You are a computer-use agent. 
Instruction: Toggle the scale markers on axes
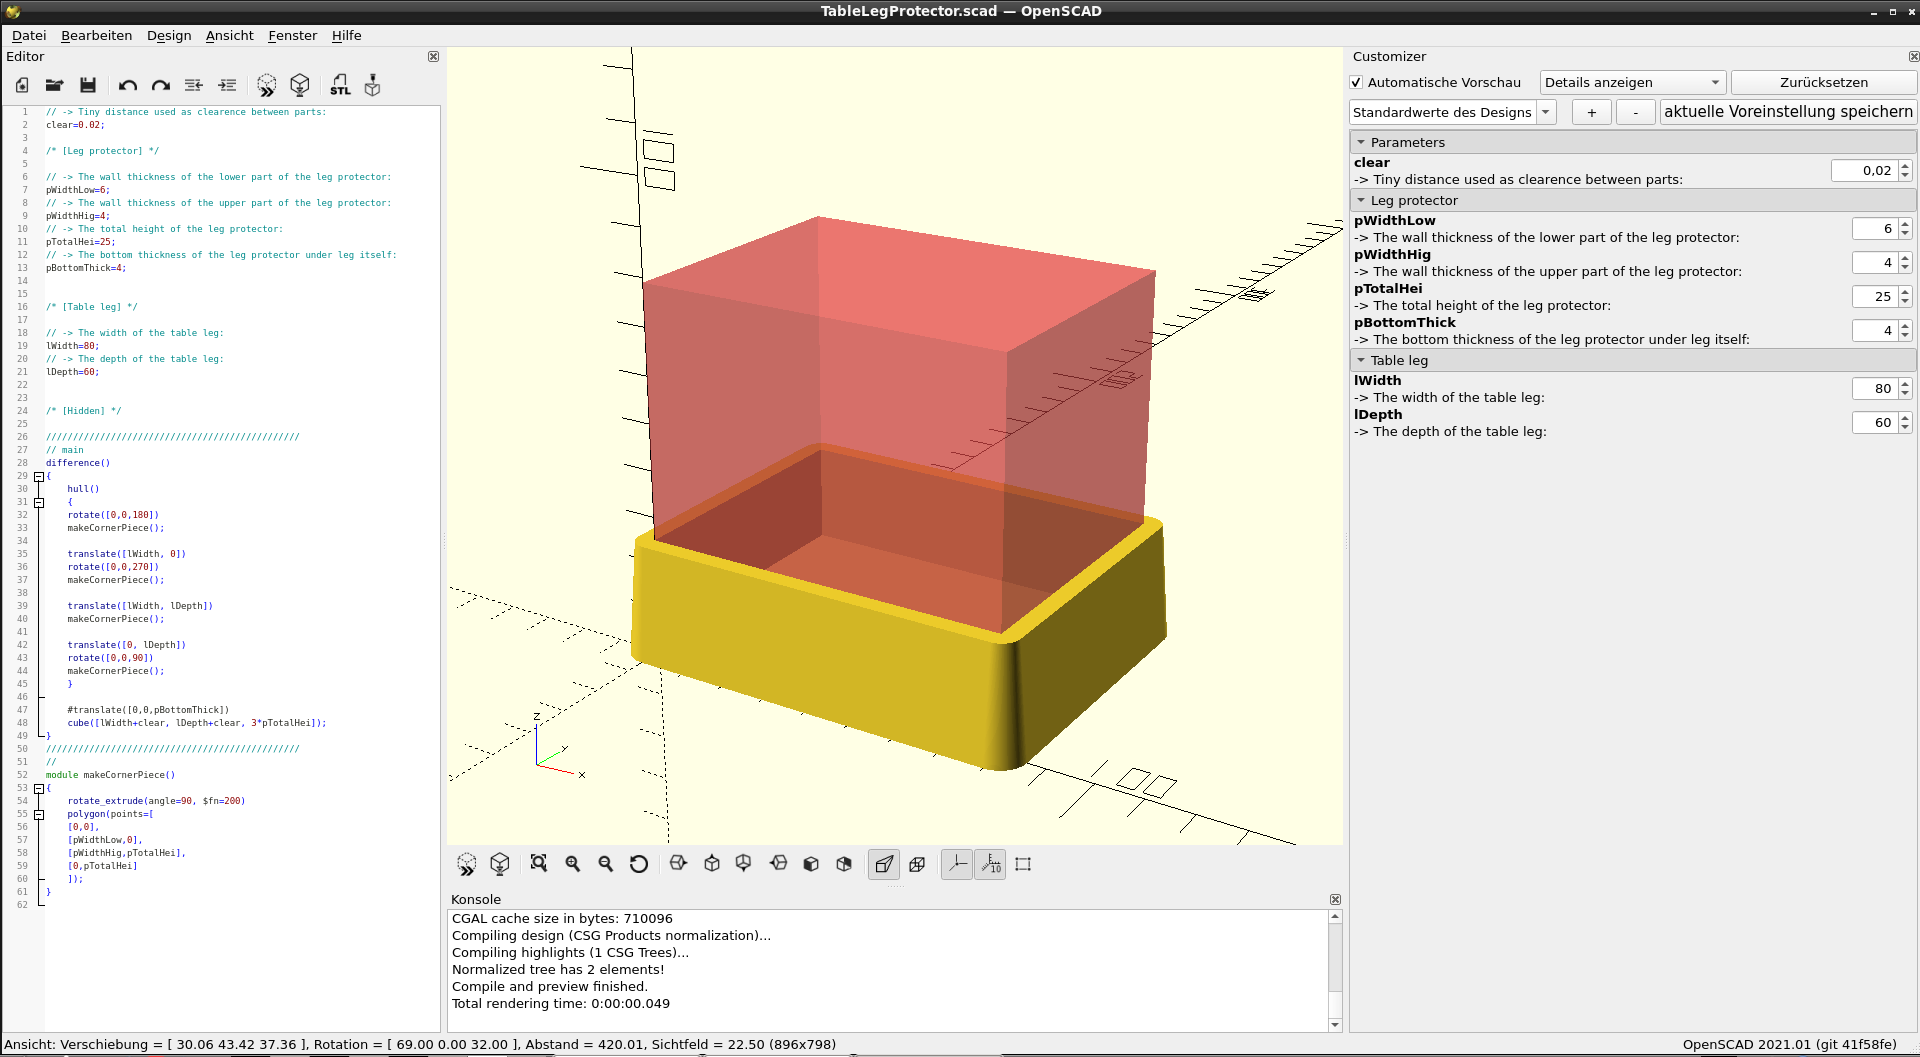tap(990, 864)
